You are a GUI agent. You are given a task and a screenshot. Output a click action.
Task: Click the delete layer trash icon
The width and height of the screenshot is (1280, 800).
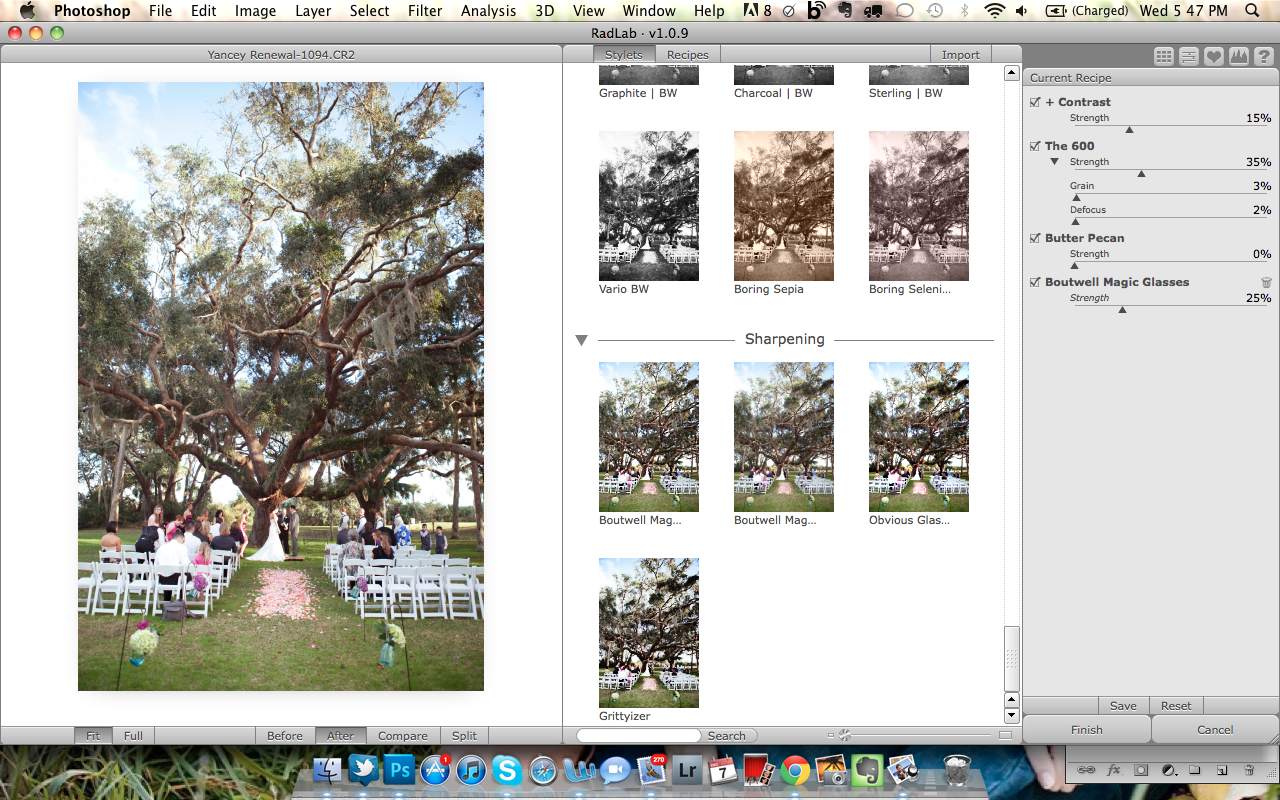(1249, 770)
